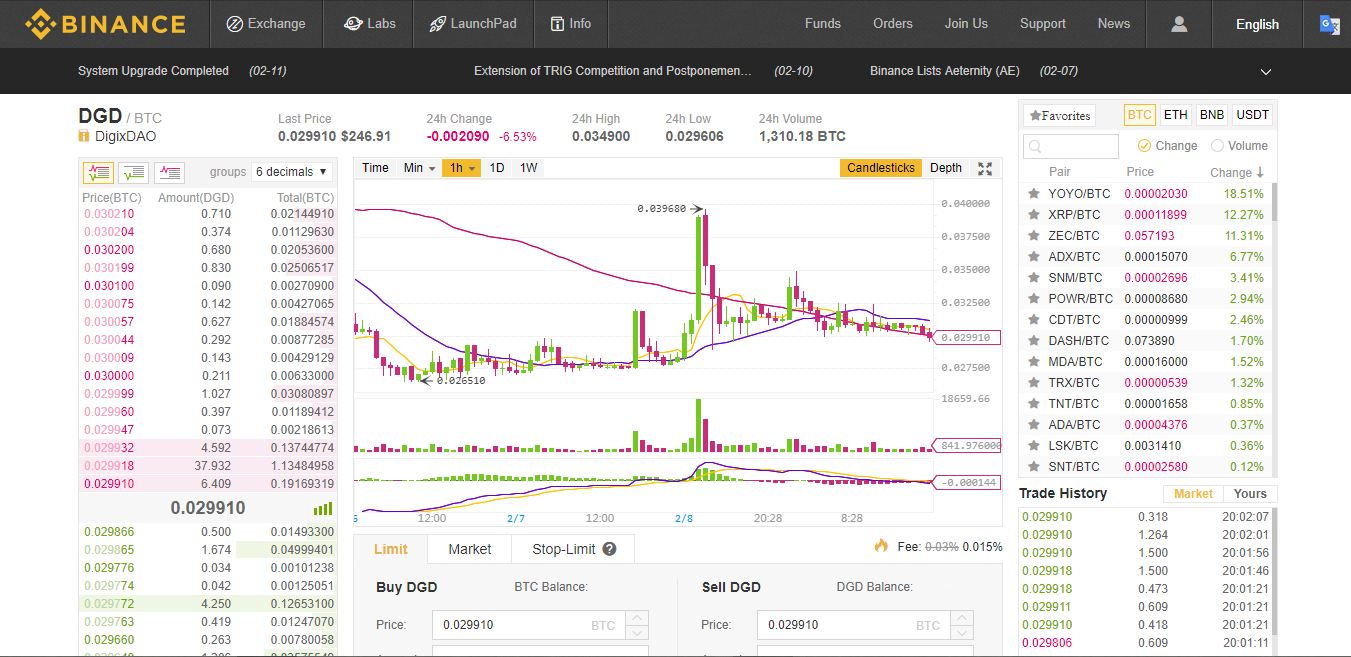This screenshot has width=1351, height=657.
Task: Increase Buy DGD price stepper
Action: (637, 618)
